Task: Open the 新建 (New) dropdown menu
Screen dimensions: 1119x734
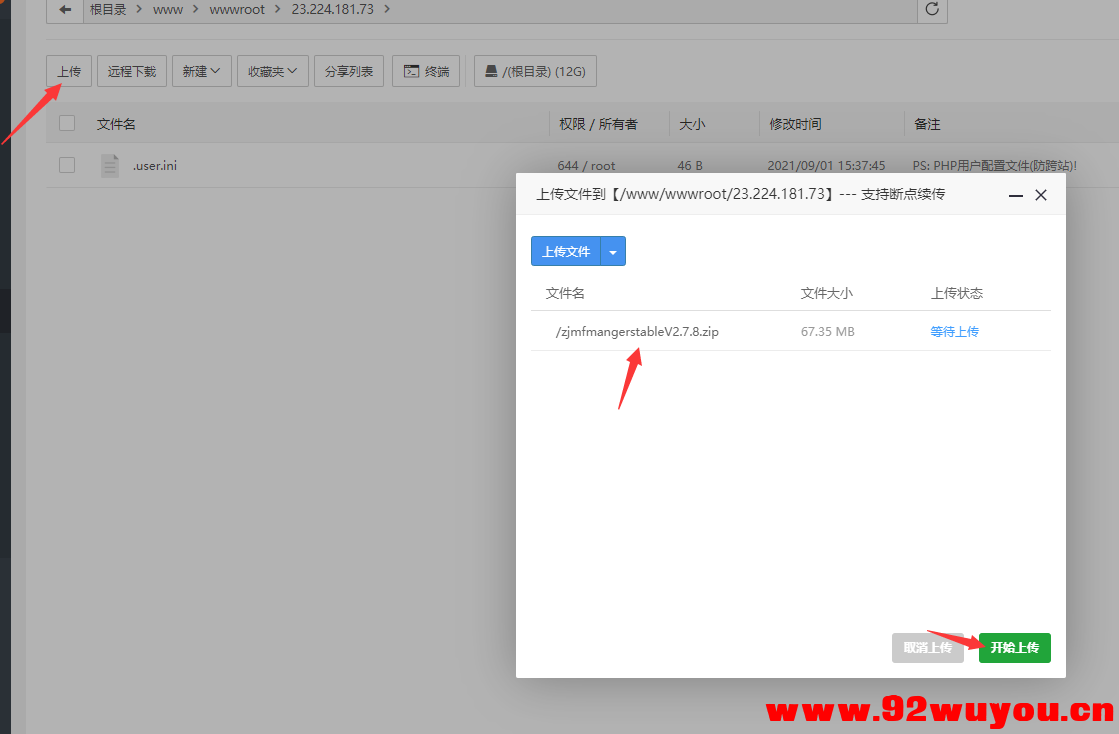Action: point(201,71)
